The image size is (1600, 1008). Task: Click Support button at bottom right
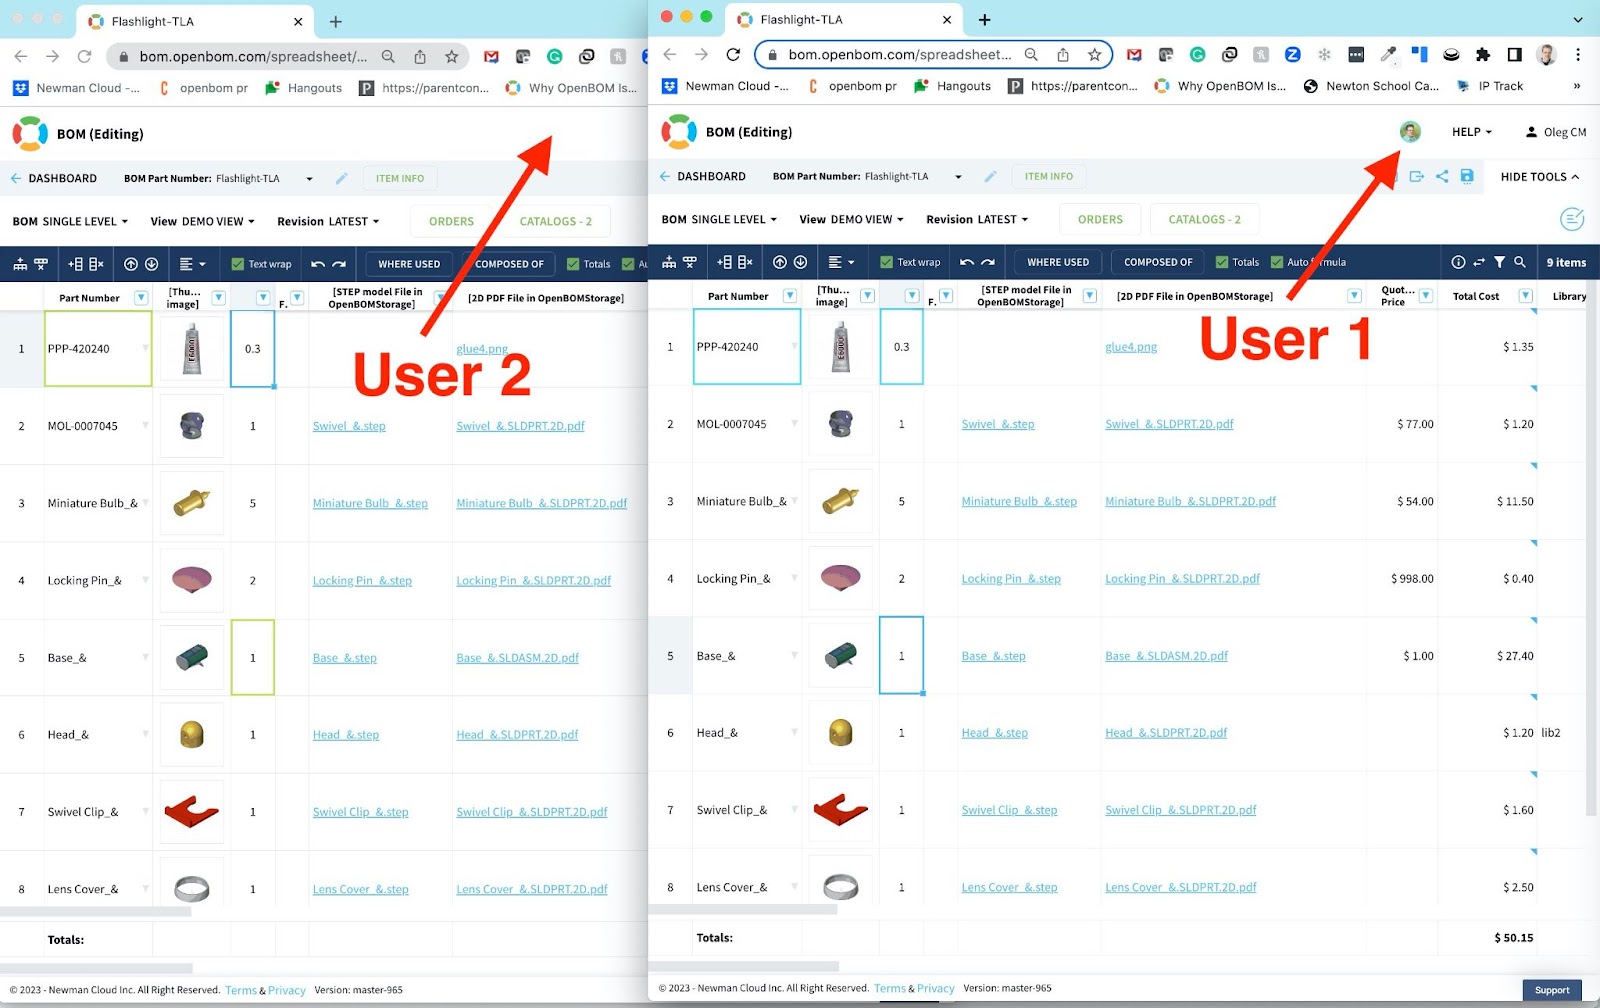1552,990
